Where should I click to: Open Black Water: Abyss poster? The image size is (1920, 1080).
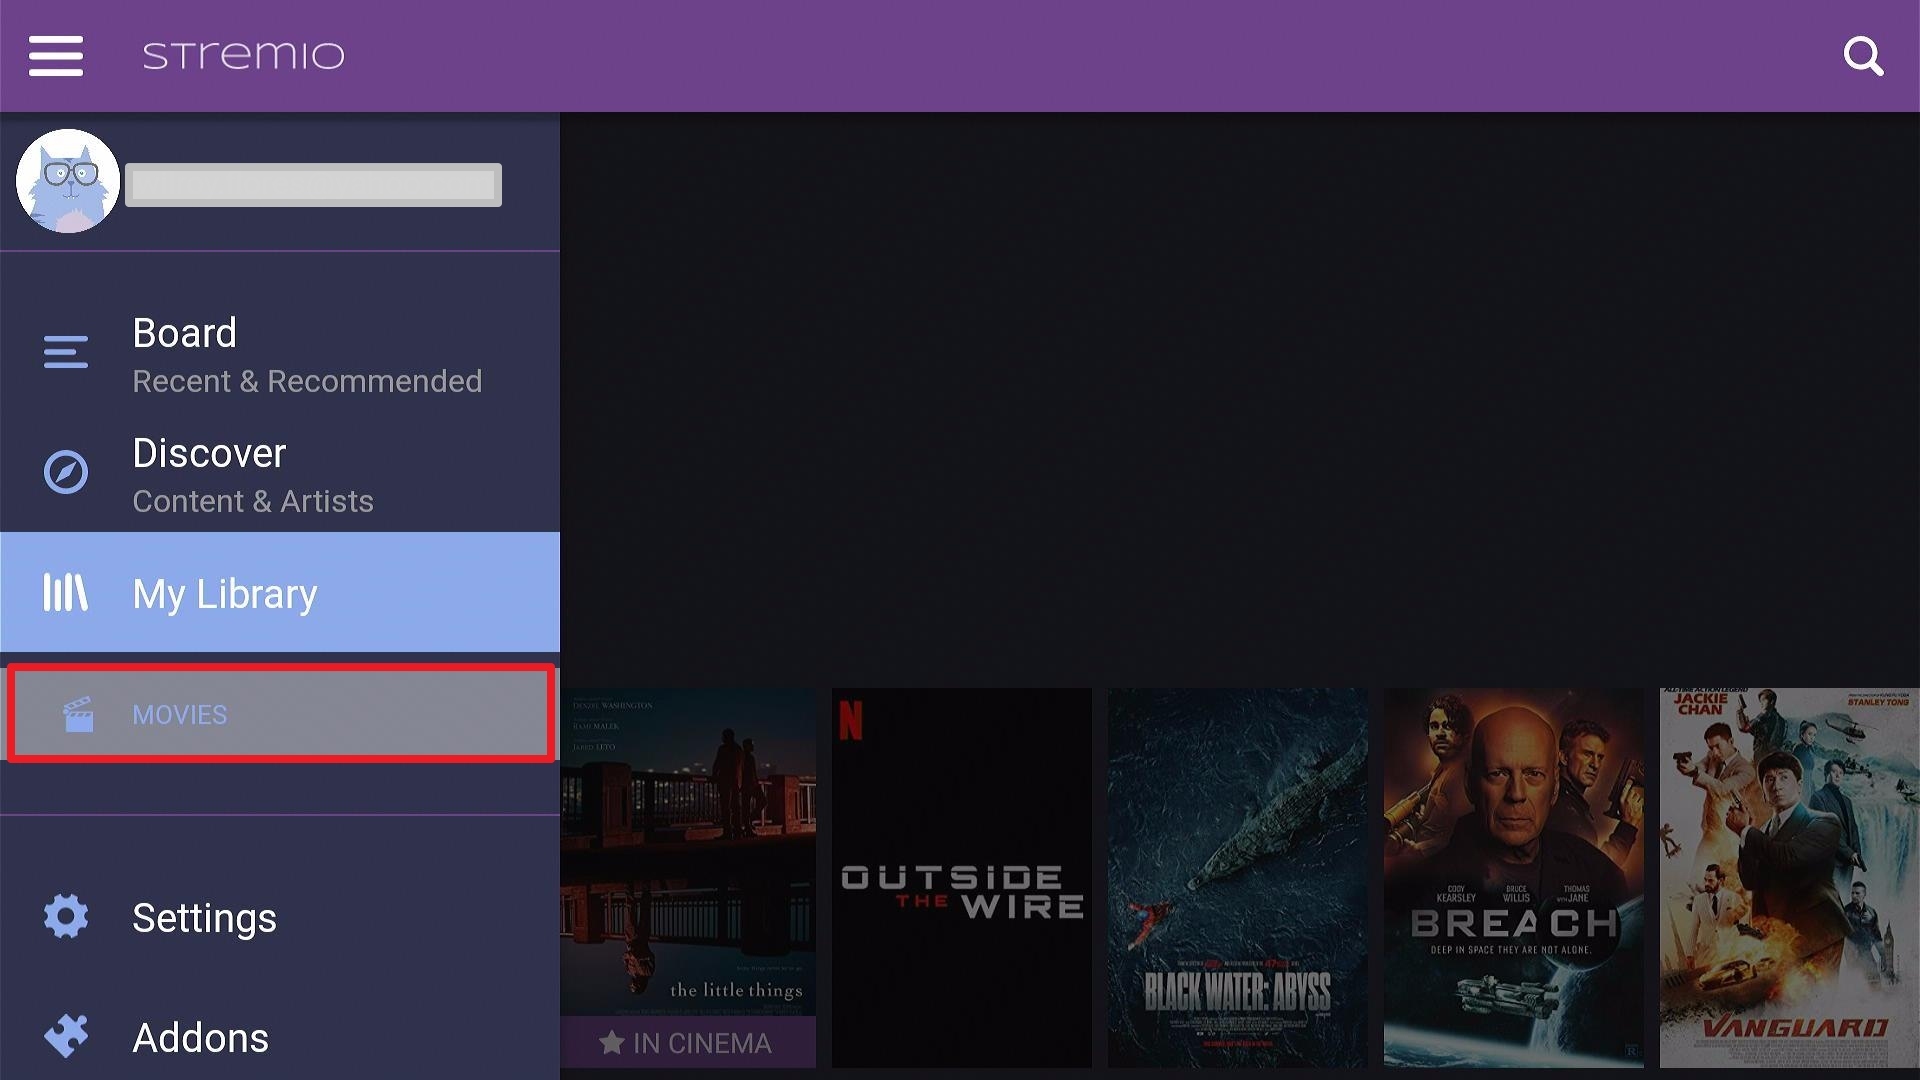tap(1238, 877)
